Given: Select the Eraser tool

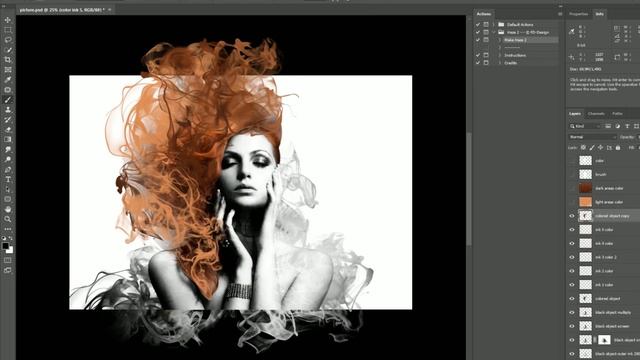Looking at the screenshot, I should point(8,129).
